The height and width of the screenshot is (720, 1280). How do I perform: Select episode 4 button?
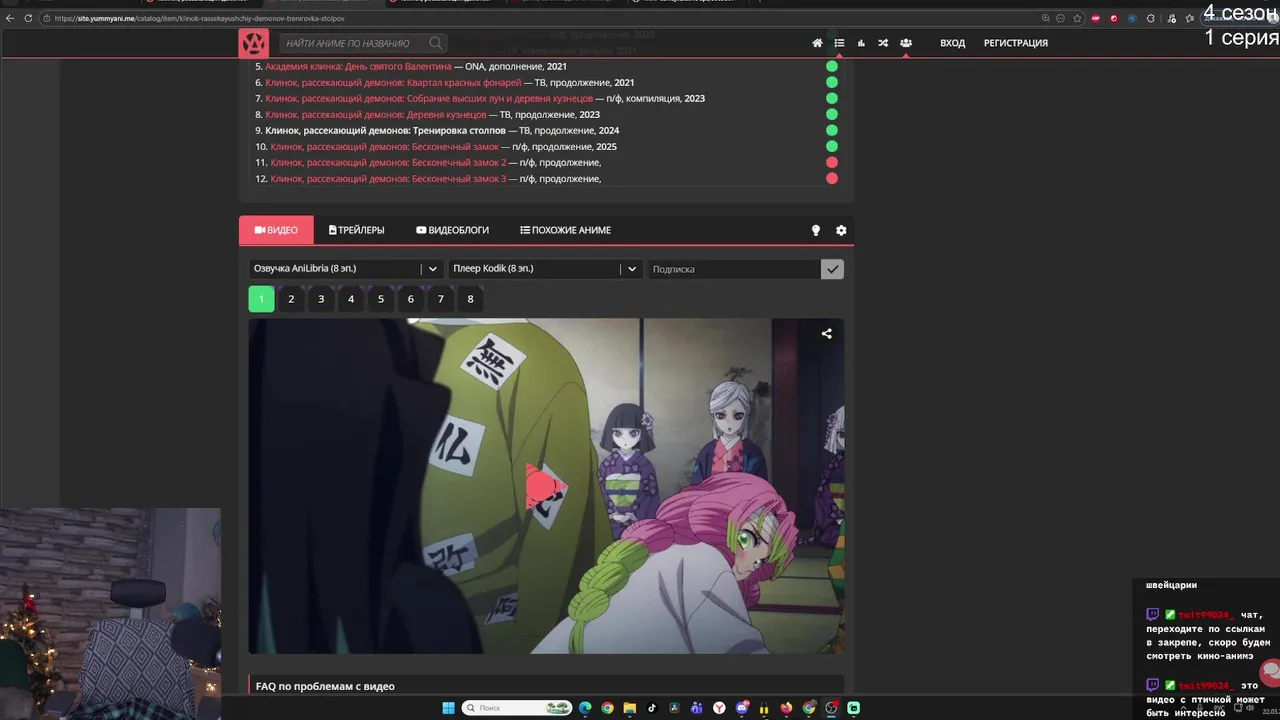(351, 299)
